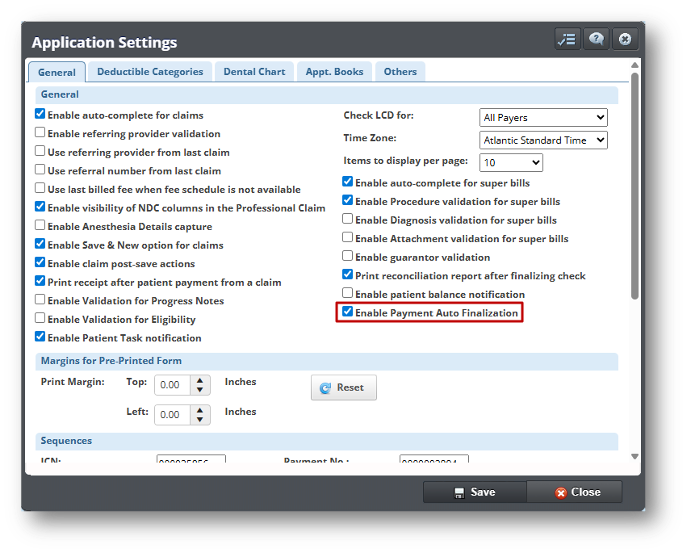Toggle Enable Payment Auto Finalization checkbox
This screenshot has height=554, width=688.
click(x=348, y=313)
